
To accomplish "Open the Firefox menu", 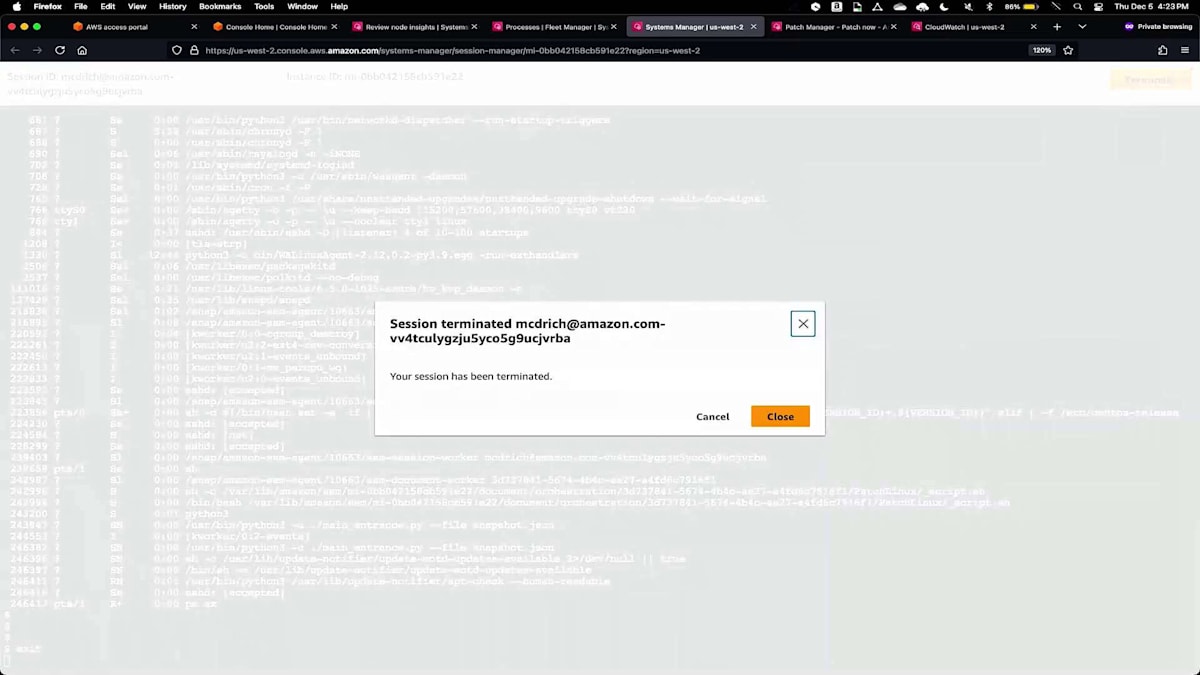I will 47,6.
